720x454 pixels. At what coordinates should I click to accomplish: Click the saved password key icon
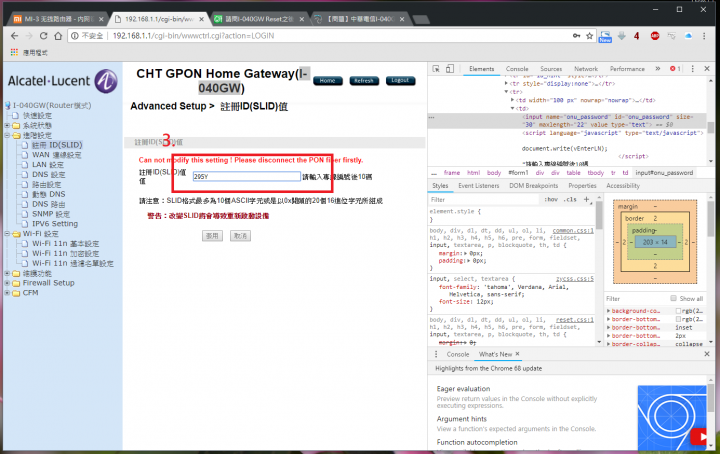576,36
